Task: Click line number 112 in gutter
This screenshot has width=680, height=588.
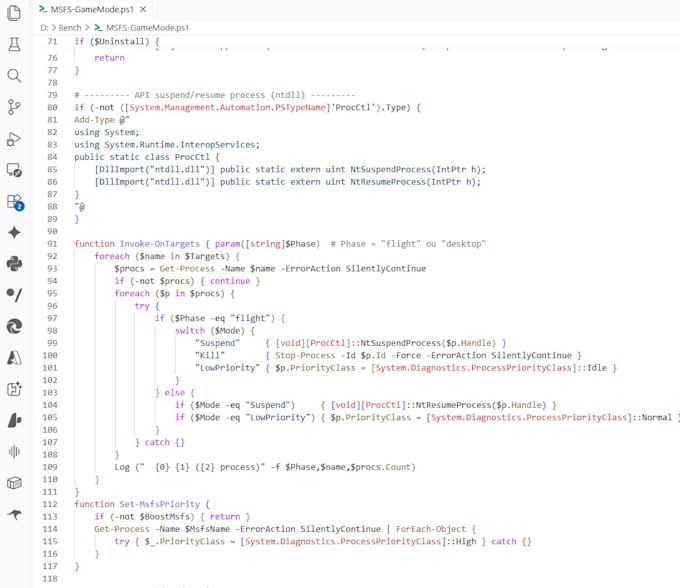Action: tap(50, 504)
